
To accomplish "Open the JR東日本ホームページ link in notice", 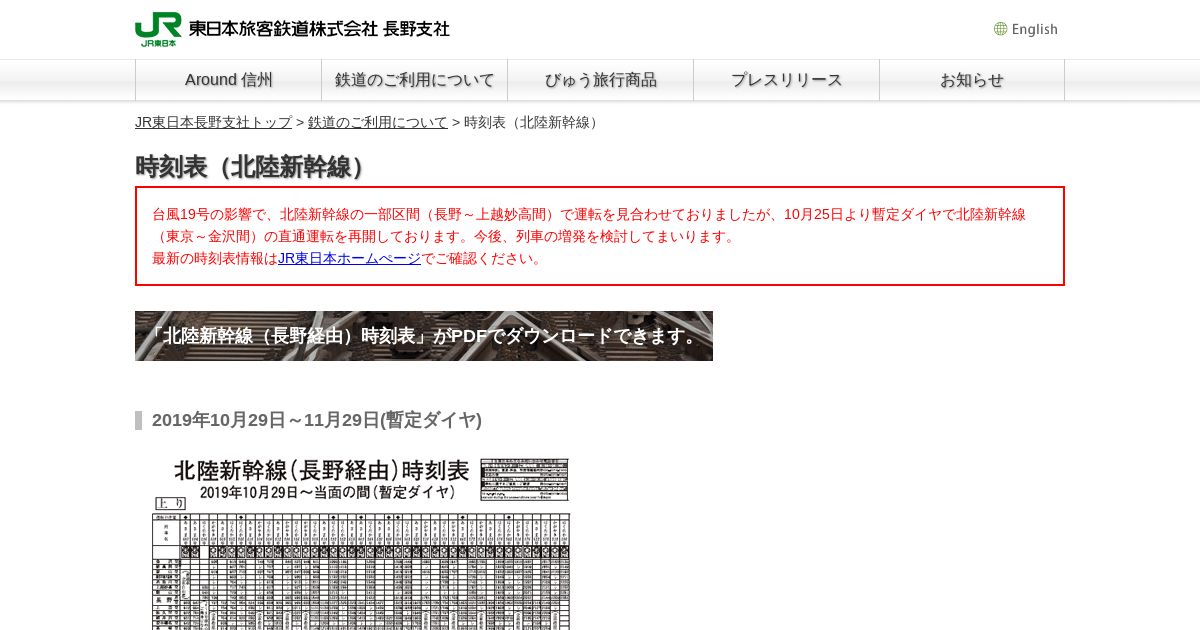I will click(349, 258).
